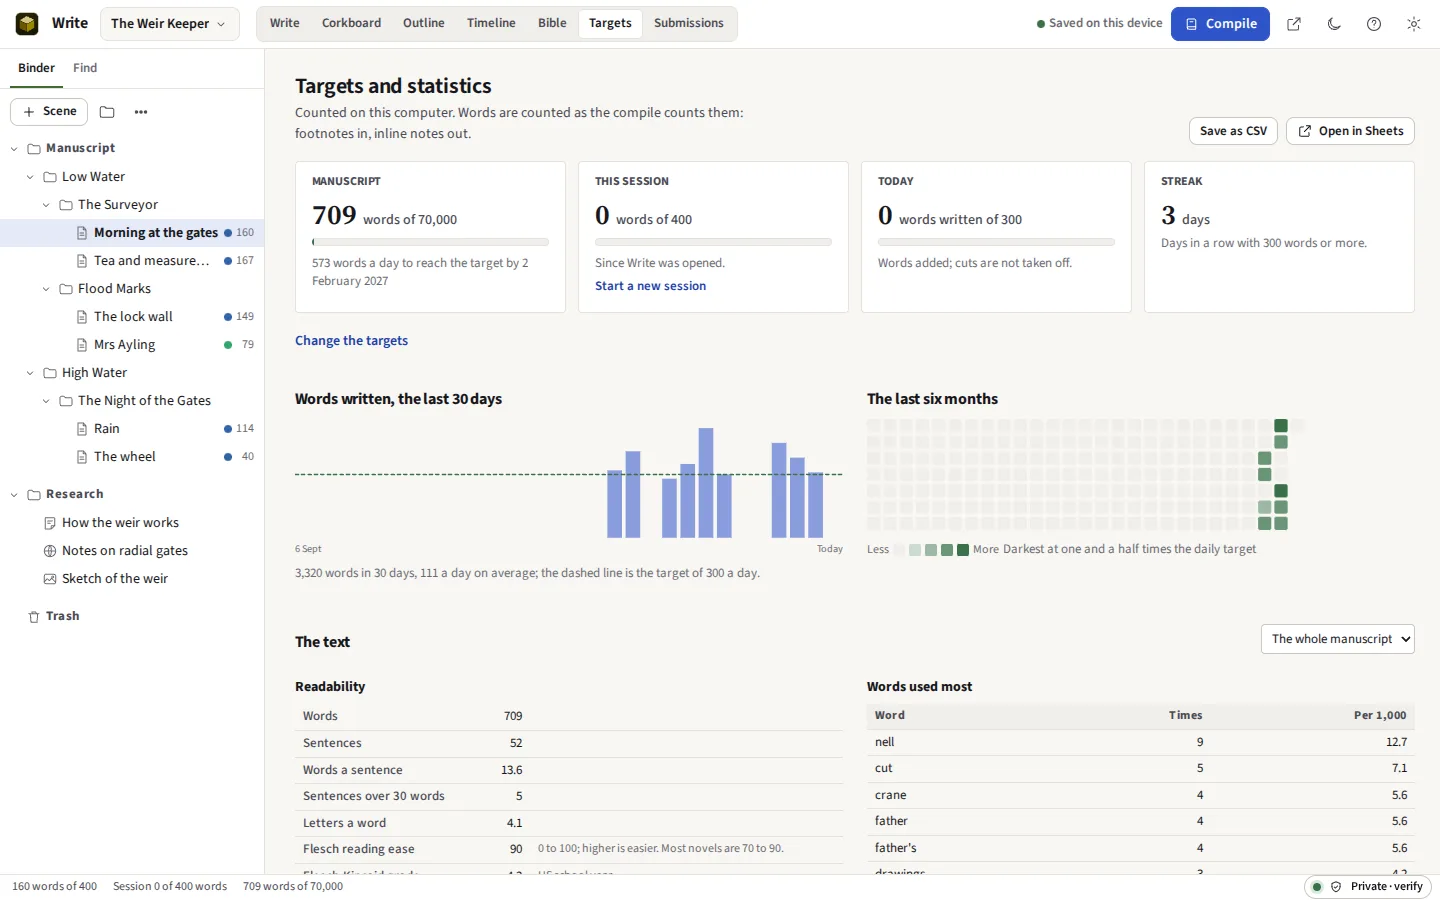This screenshot has height=900, width=1440.
Task: Collapse the Low Water folder
Action: click(30, 177)
